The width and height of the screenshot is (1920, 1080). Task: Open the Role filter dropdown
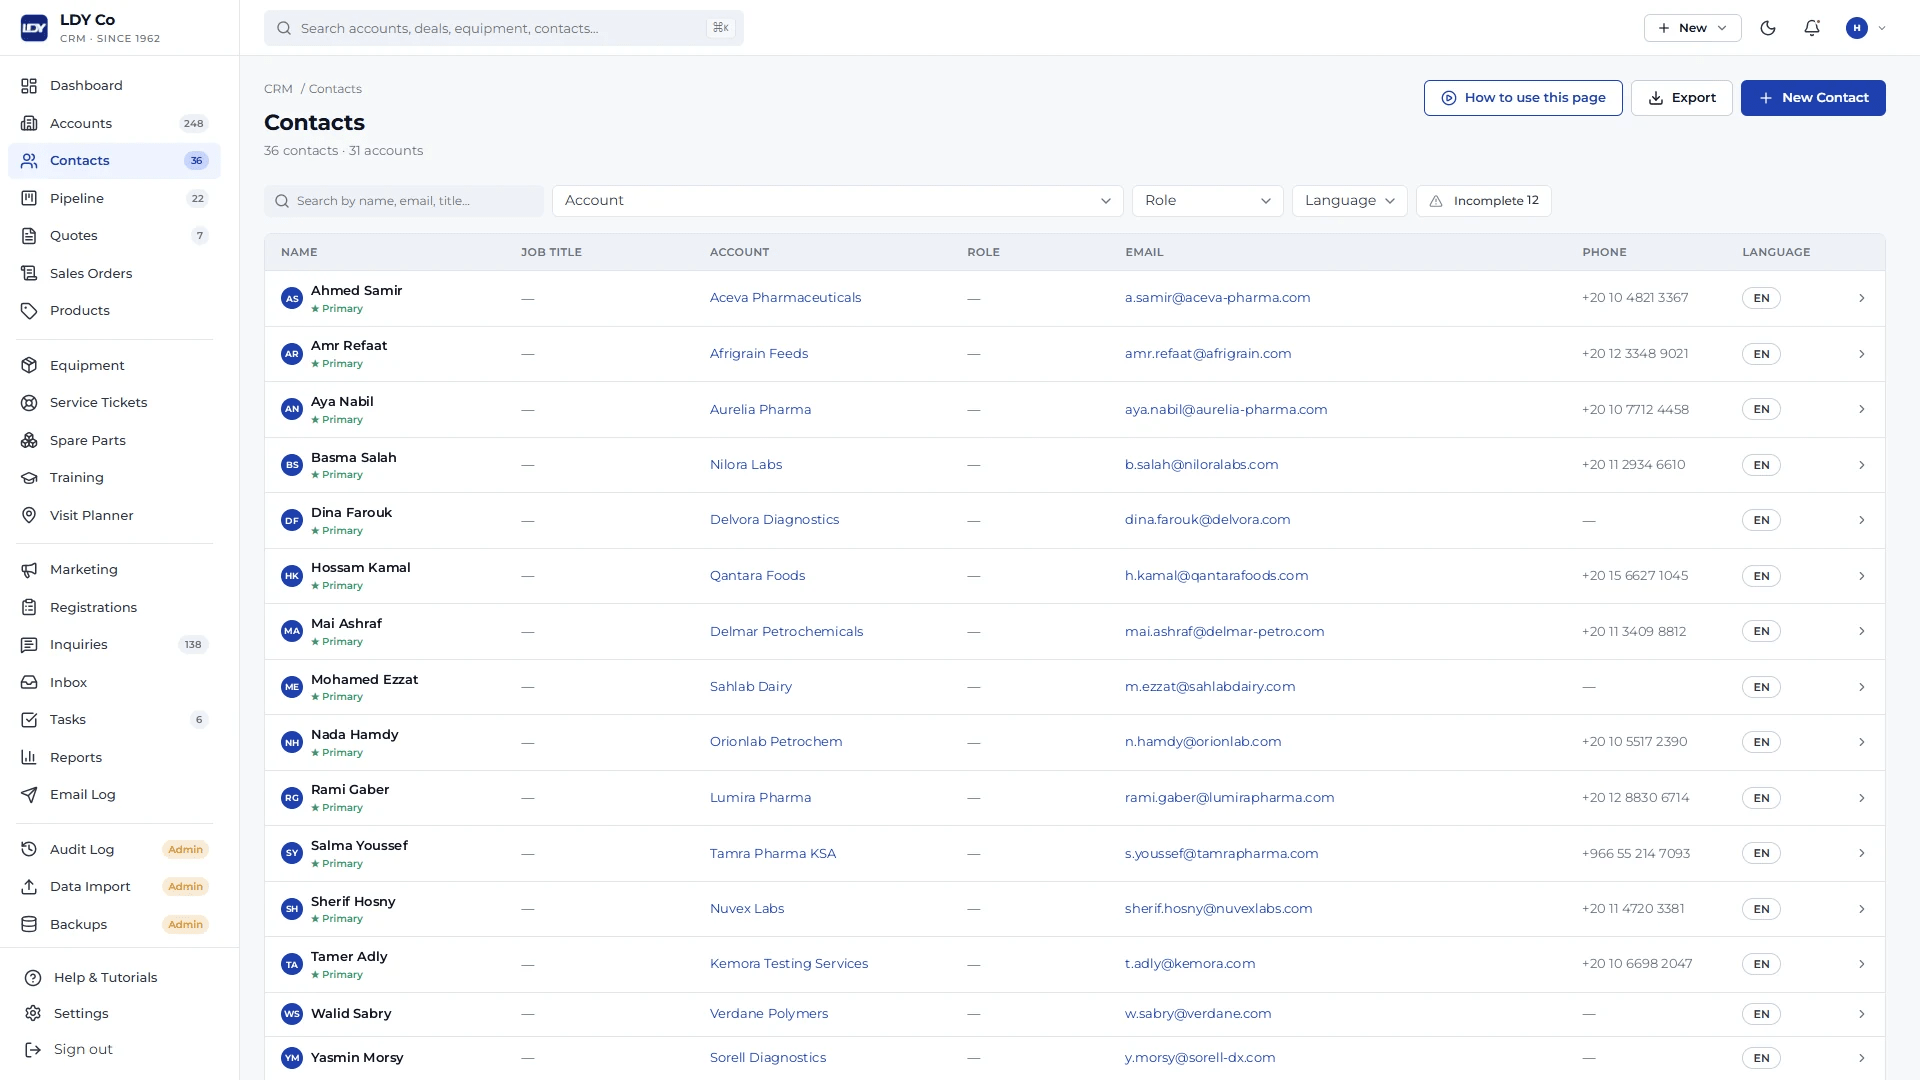(1207, 201)
